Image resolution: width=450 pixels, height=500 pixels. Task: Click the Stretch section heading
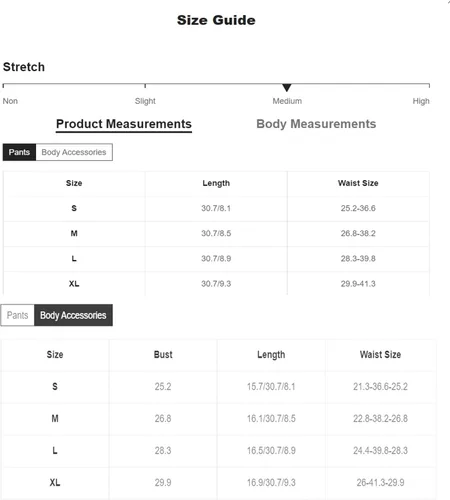[x=24, y=67]
